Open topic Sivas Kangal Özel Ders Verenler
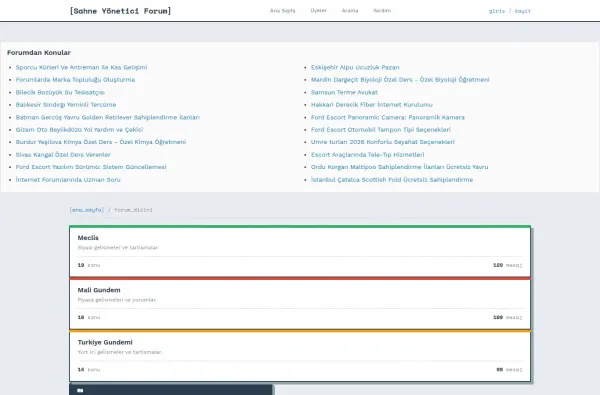 (x=63, y=155)
